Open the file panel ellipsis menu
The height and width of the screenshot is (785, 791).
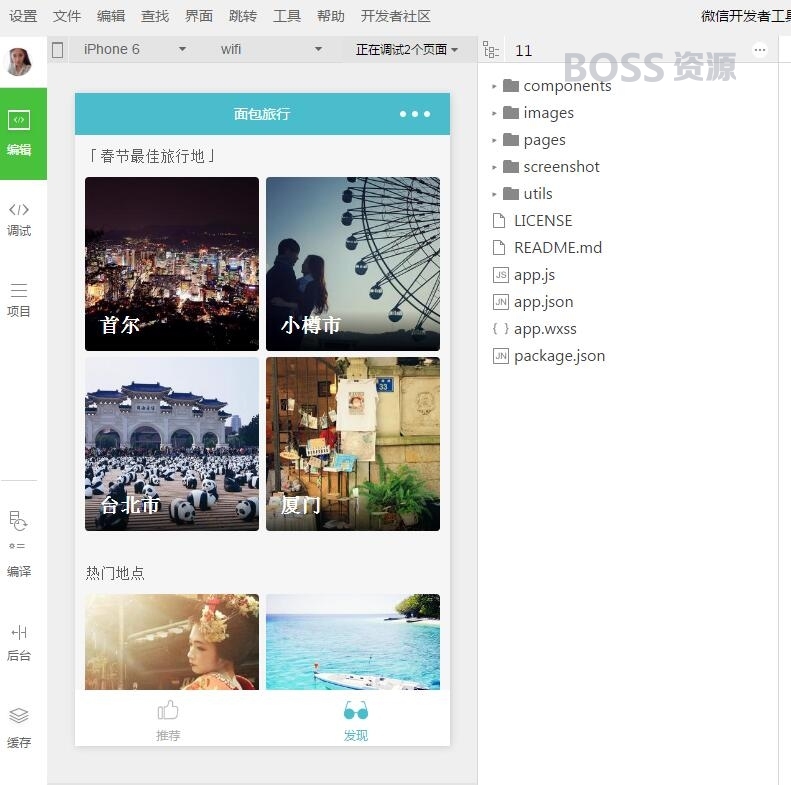tap(760, 49)
